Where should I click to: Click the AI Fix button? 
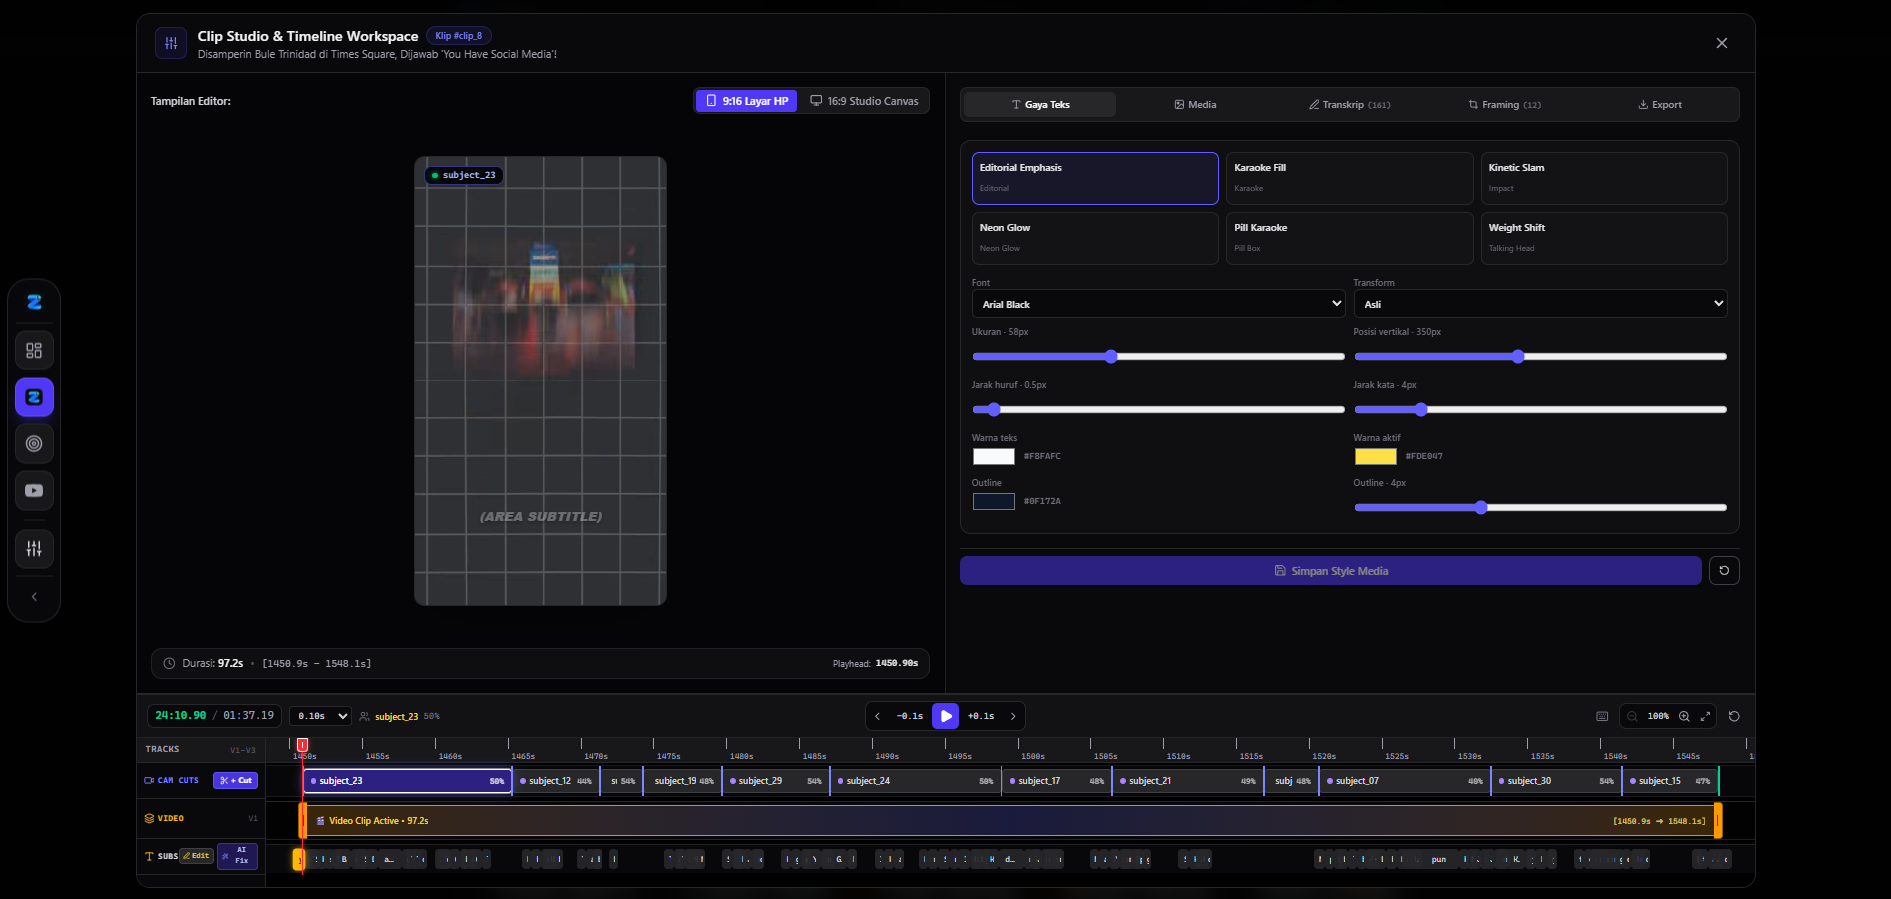point(238,856)
